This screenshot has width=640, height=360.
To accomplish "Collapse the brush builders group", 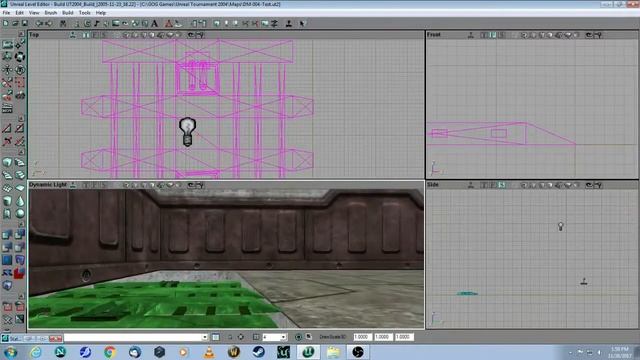I will tap(21, 152).
